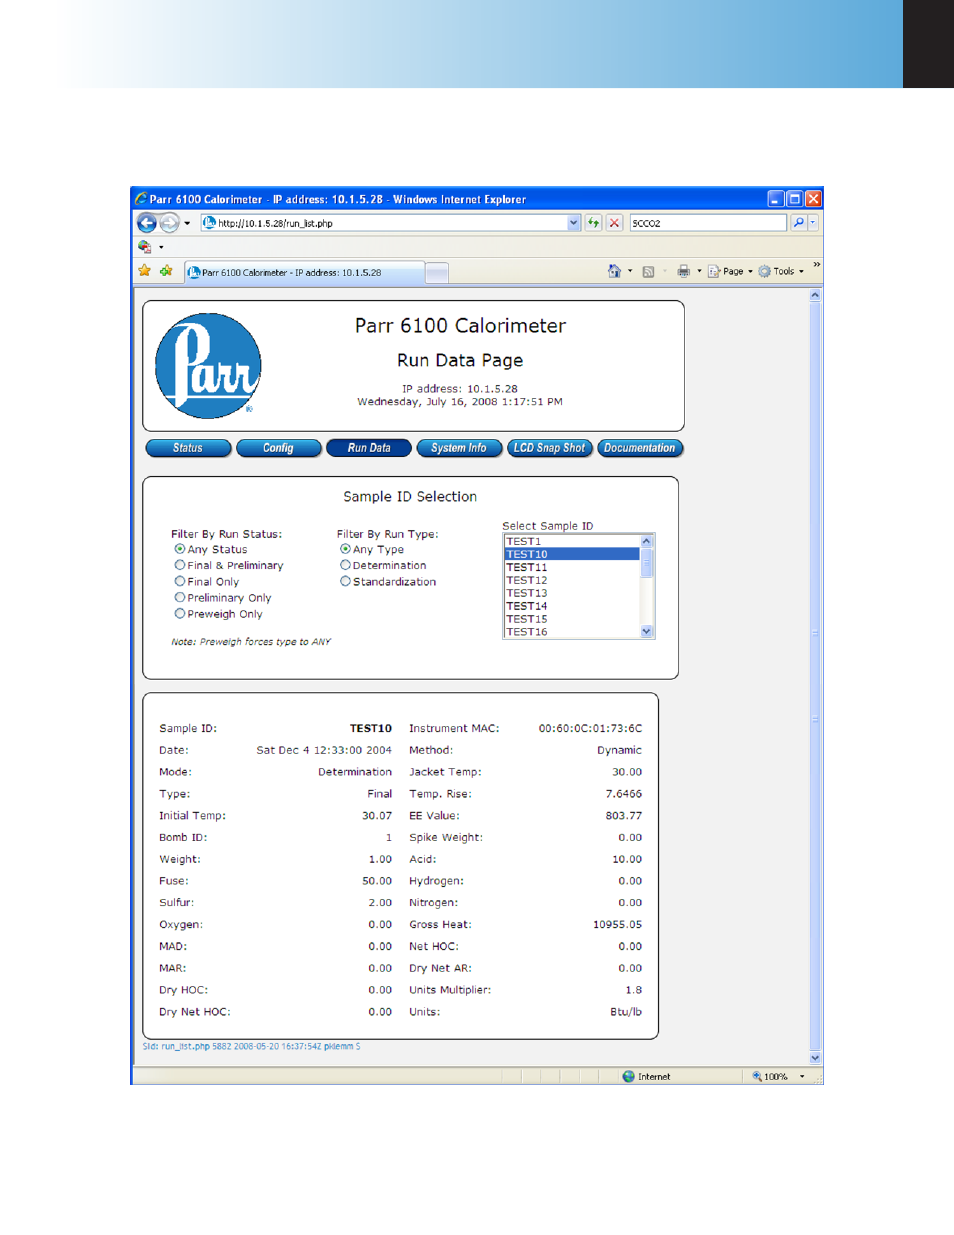
Task: Select the Any Status radio button
Action: click(x=180, y=549)
